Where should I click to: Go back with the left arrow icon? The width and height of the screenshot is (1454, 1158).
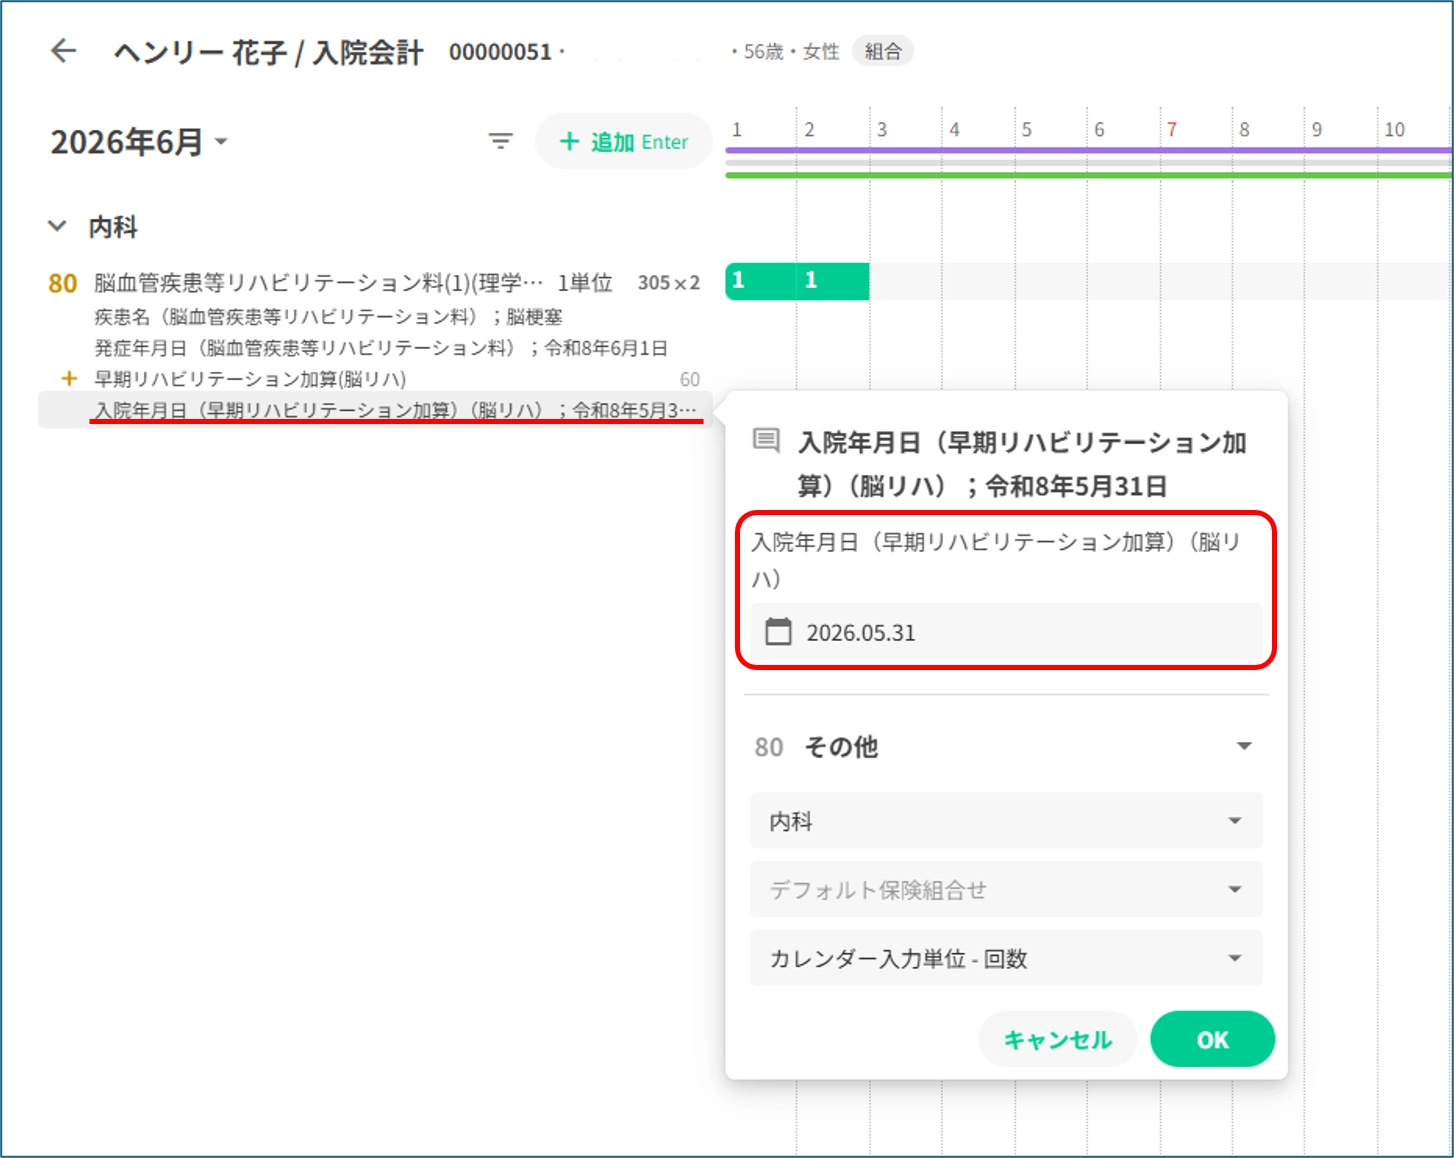pyautogui.click(x=64, y=51)
